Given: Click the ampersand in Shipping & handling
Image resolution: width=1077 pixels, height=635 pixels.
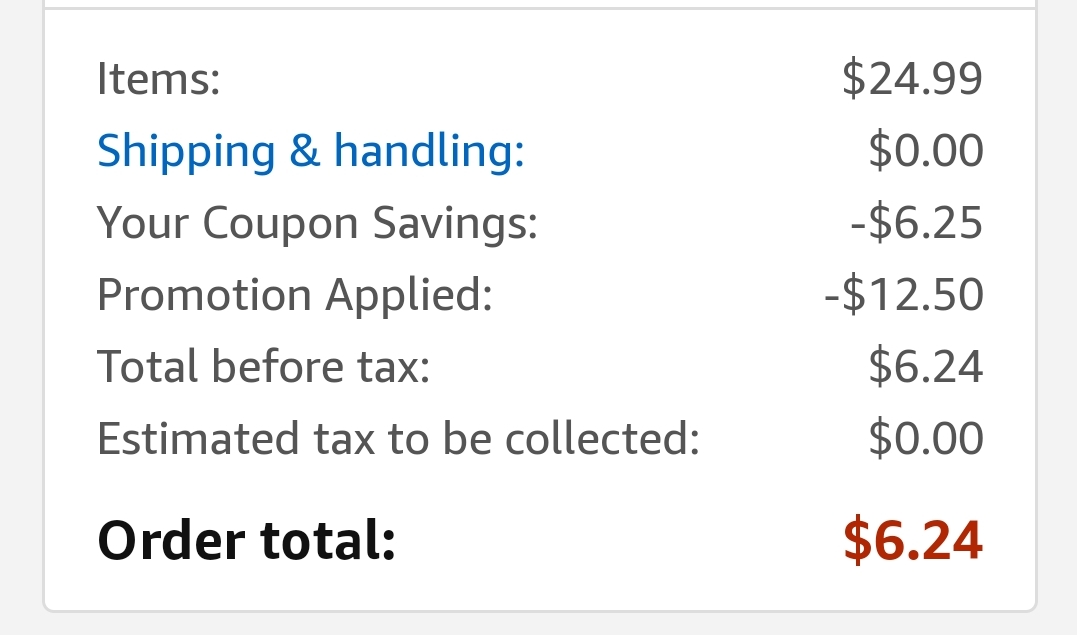Looking at the screenshot, I should 304,151.
